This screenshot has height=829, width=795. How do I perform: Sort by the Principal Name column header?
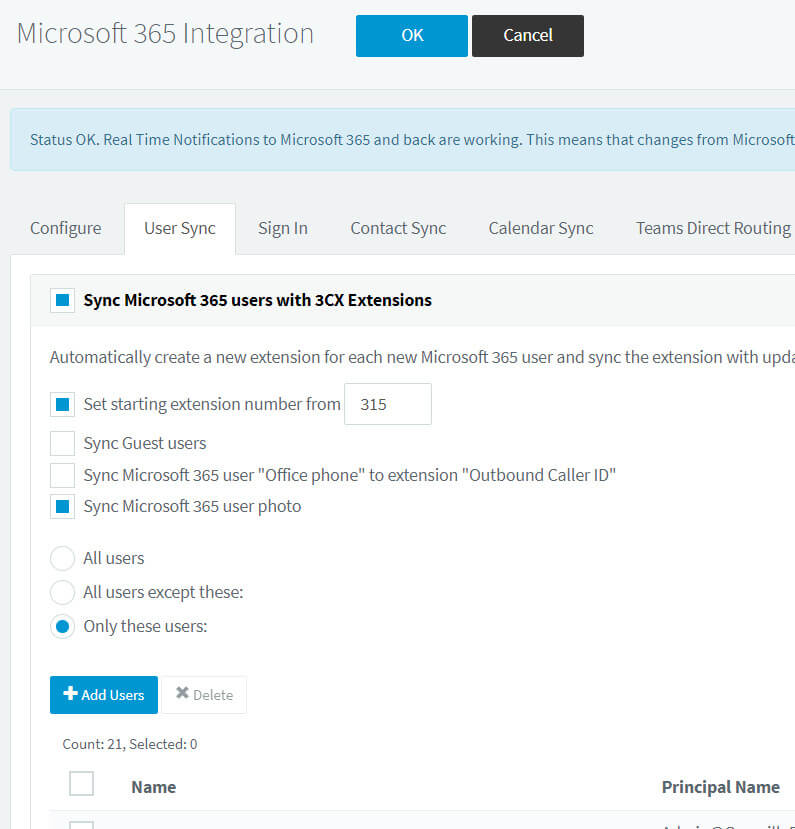[x=720, y=787]
